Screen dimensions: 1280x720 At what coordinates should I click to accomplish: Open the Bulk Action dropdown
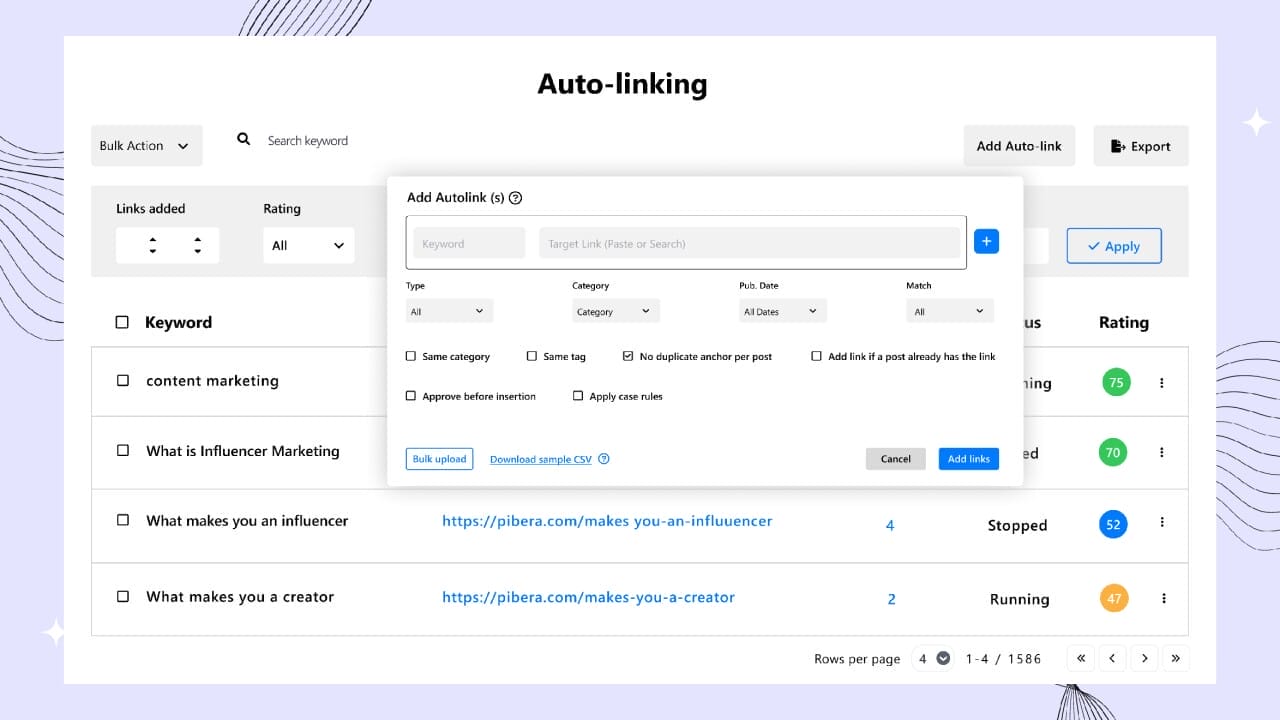point(146,146)
